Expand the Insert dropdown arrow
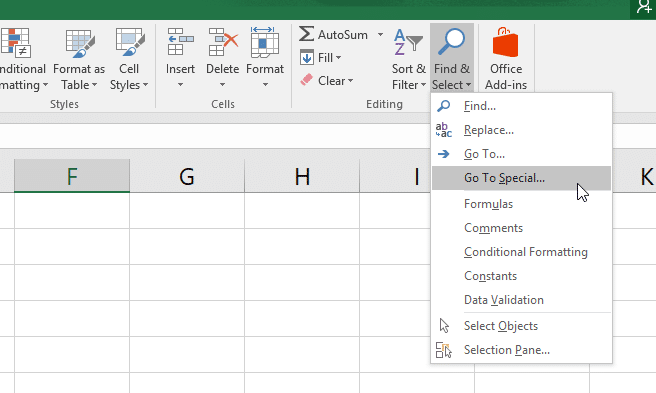656x393 pixels. 180,85
